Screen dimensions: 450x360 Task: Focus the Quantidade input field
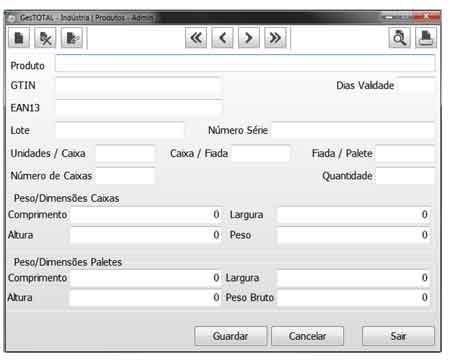pos(406,176)
